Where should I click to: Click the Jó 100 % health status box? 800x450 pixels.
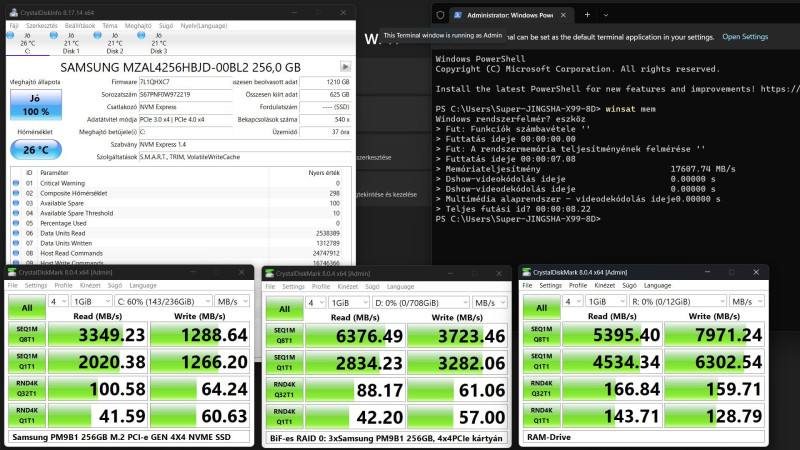[36, 105]
